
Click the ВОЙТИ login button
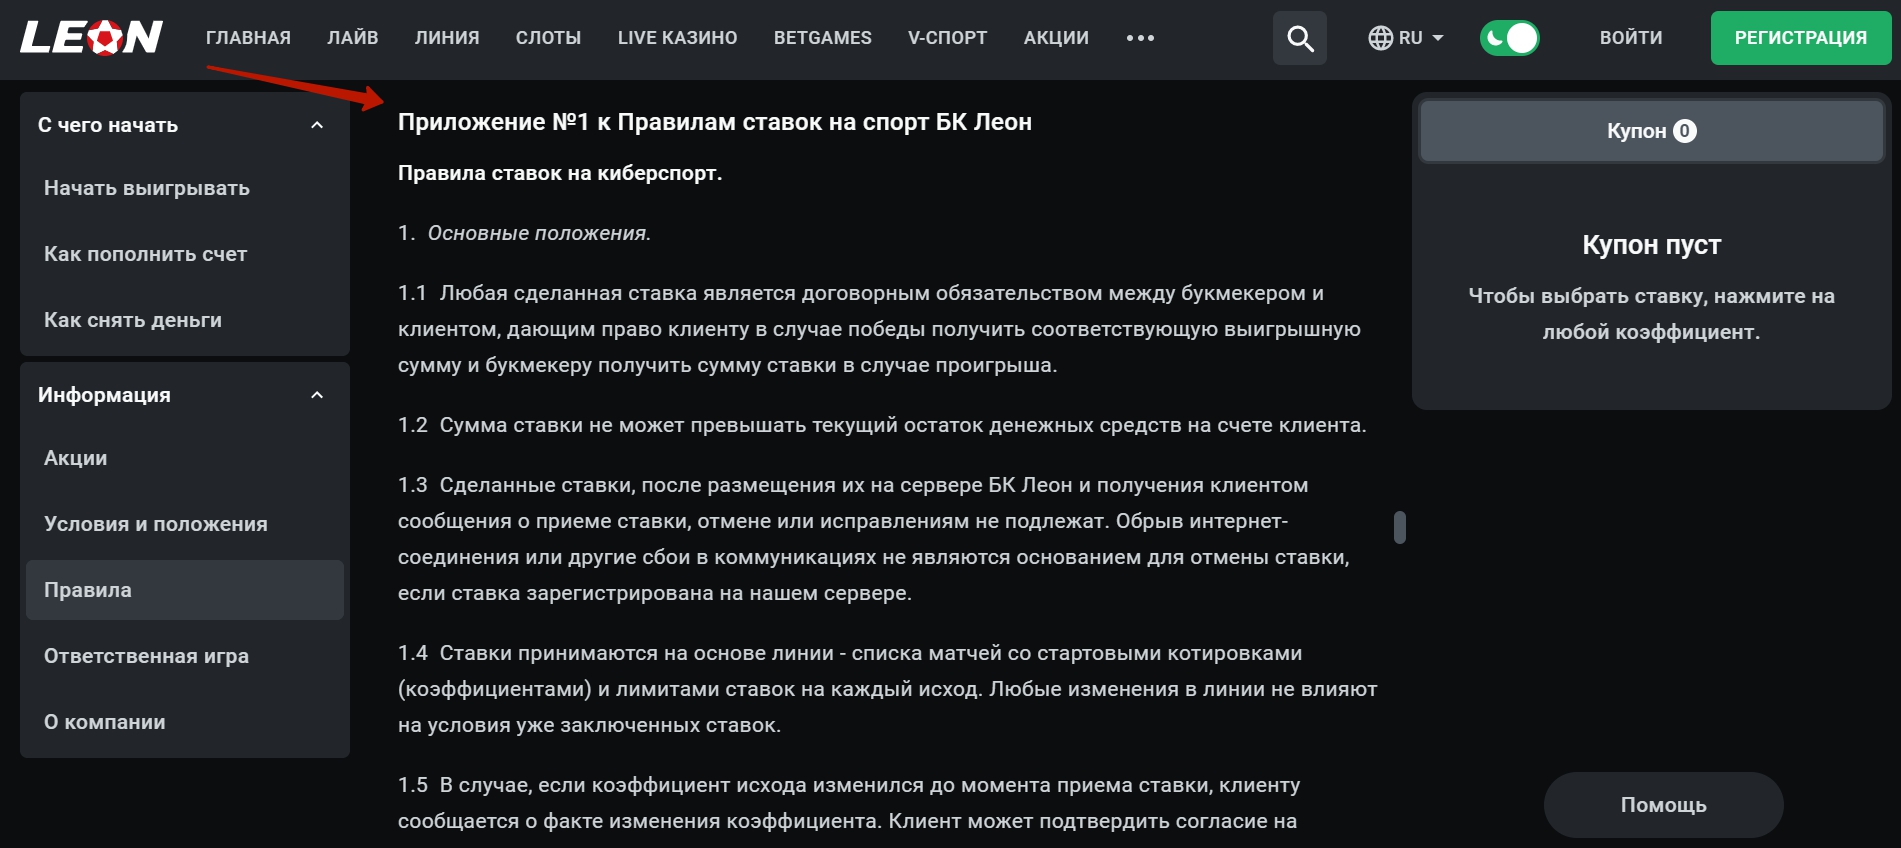click(x=1631, y=38)
